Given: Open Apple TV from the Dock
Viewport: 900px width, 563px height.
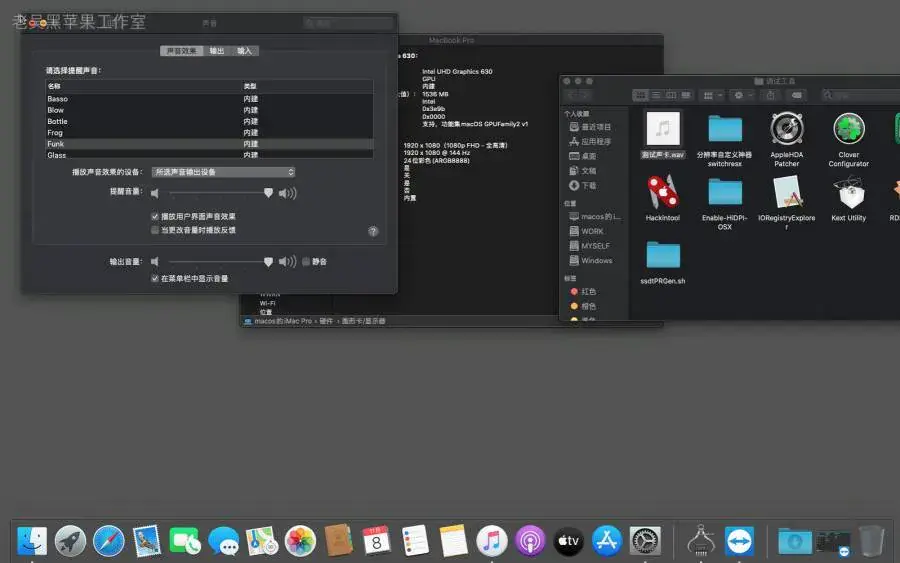Looking at the screenshot, I should click(x=568, y=541).
